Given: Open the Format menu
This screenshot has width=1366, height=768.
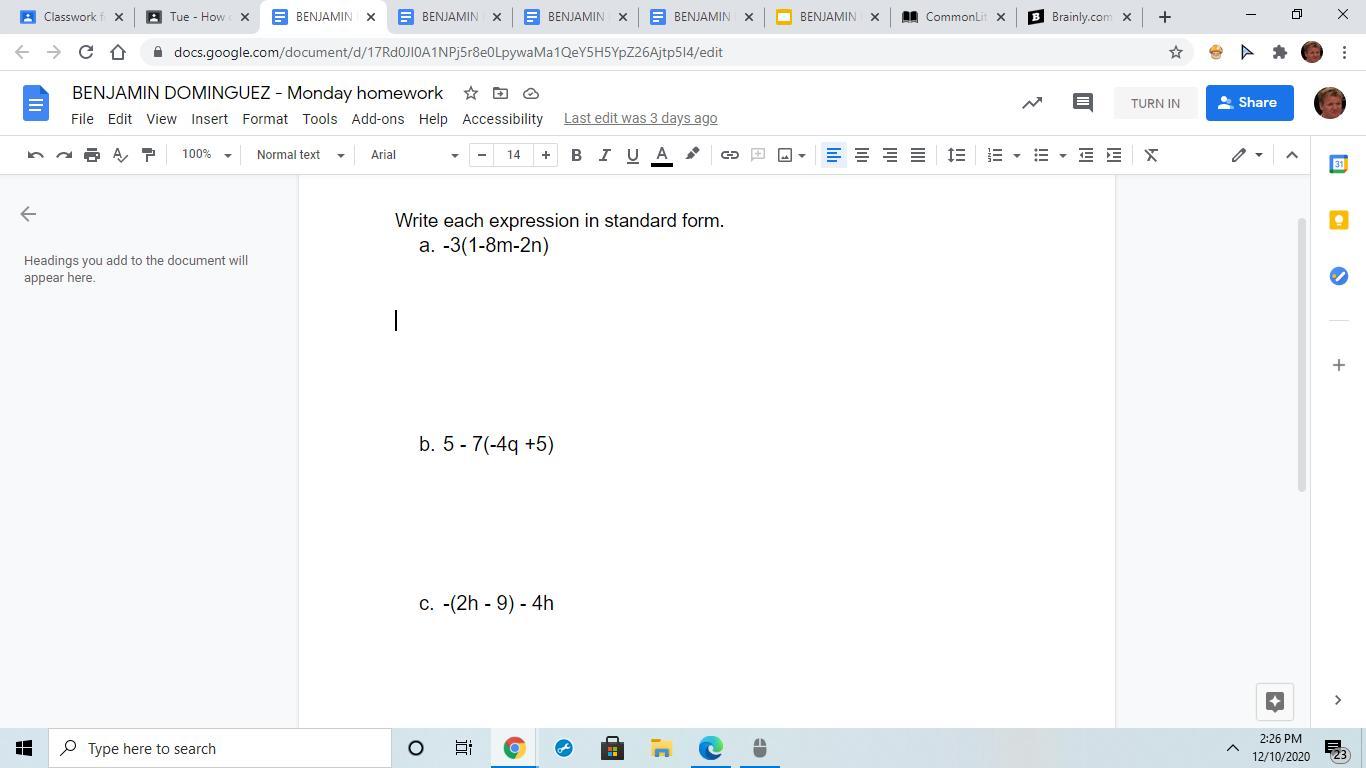Looking at the screenshot, I should point(265,119).
